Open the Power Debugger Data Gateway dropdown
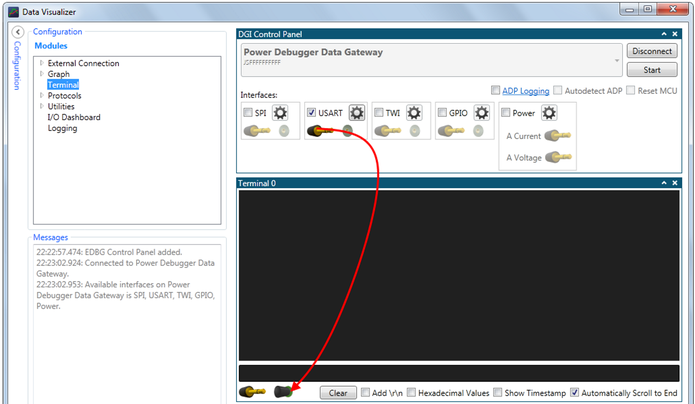The width and height of the screenshot is (695, 404). click(x=617, y=61)
